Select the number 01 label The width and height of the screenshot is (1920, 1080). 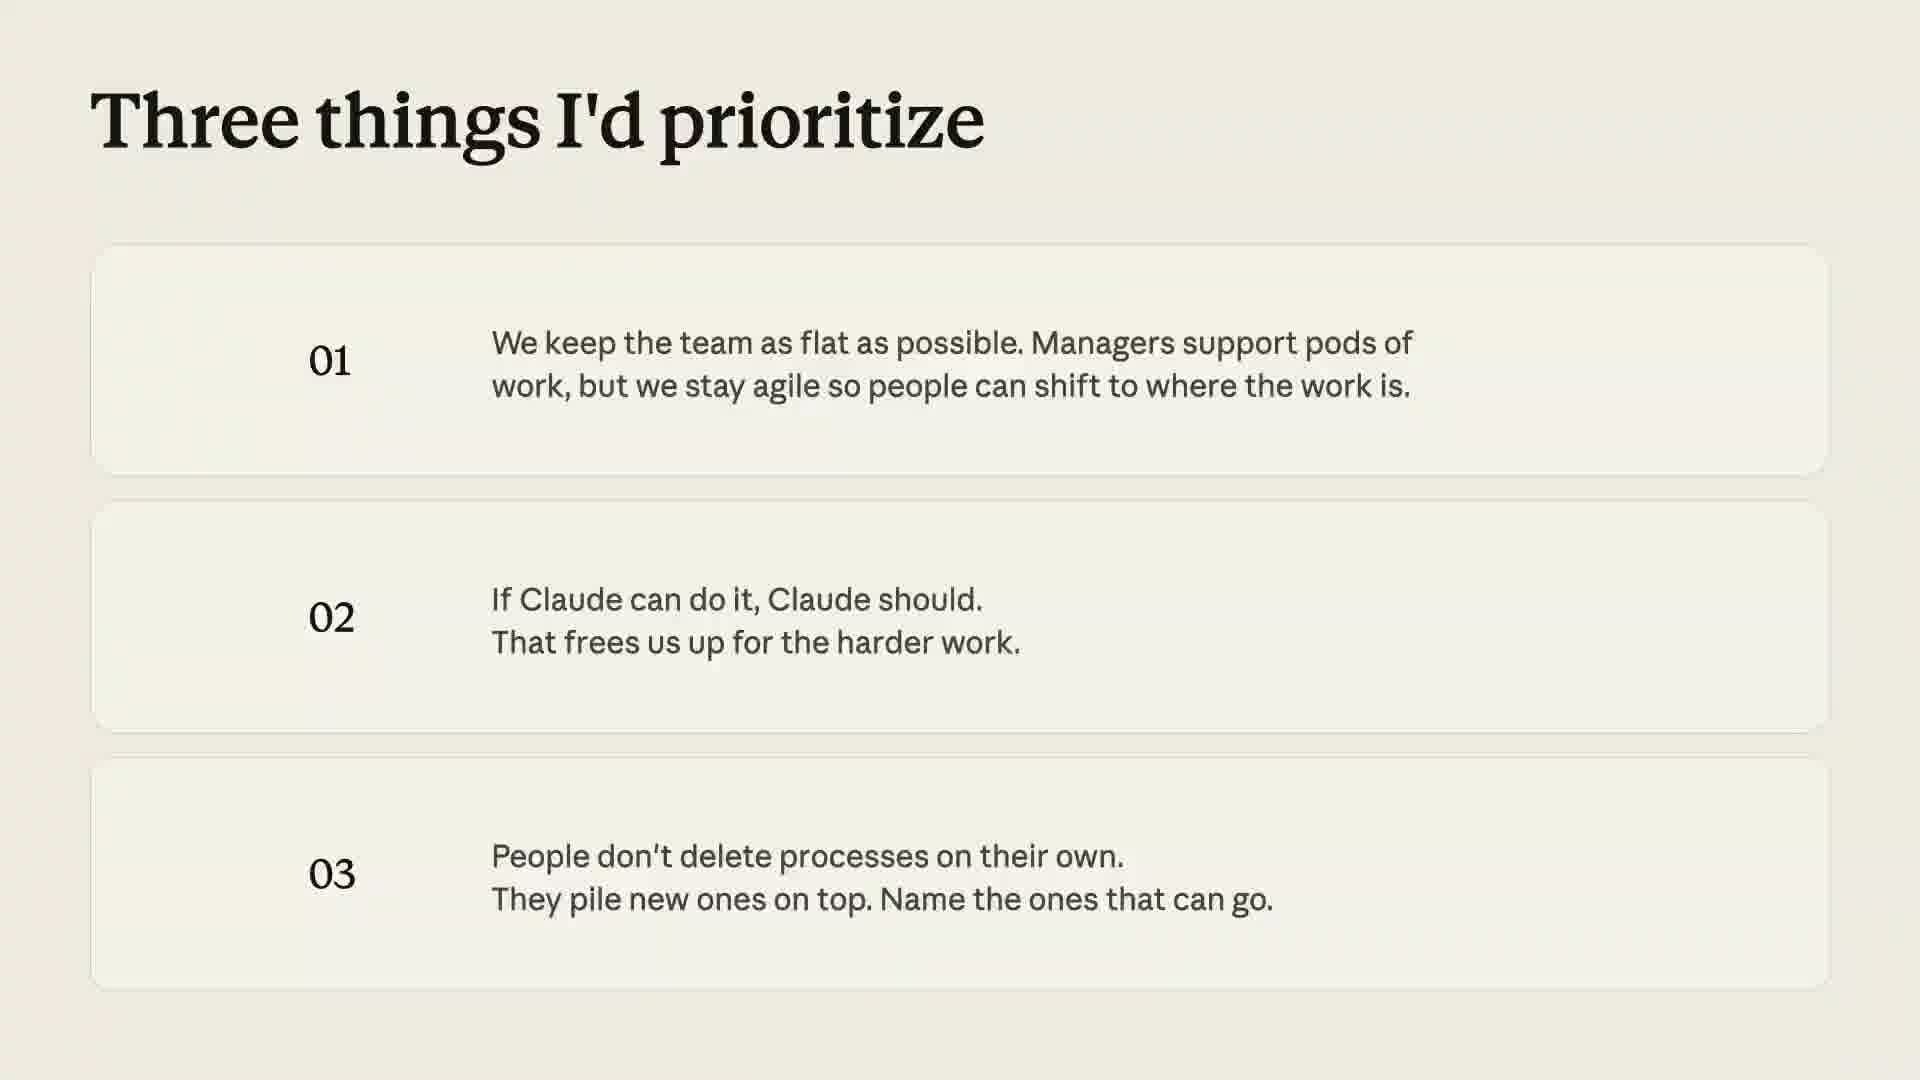[330, 361]
